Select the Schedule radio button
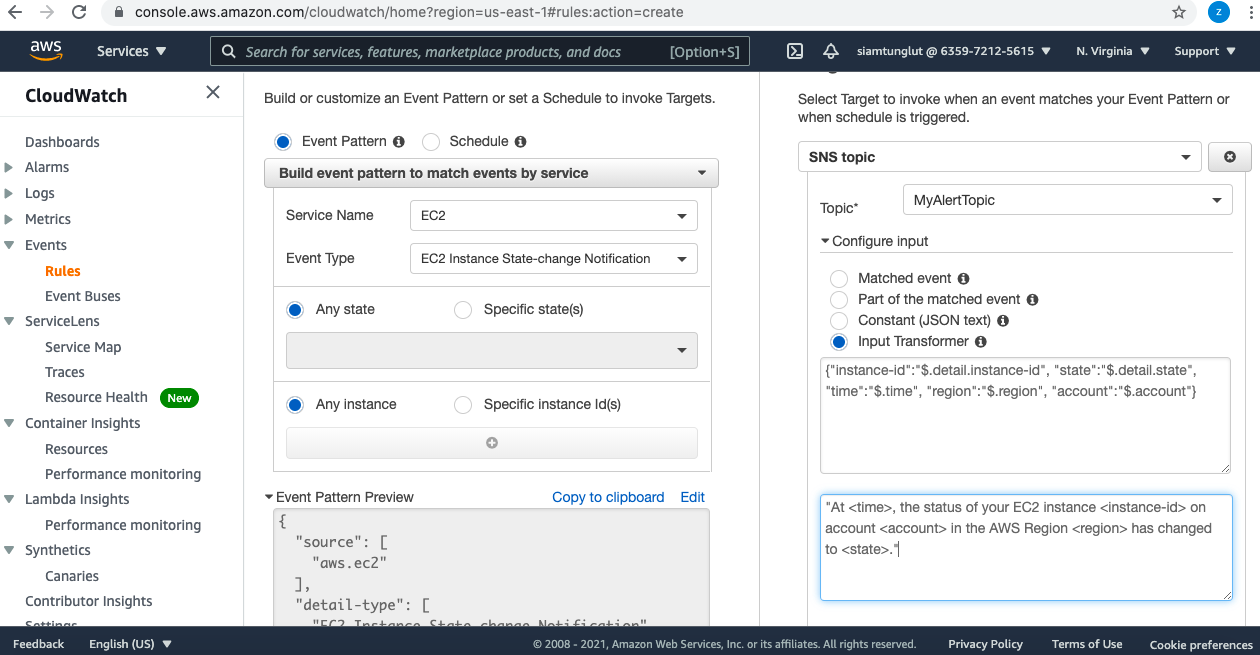This screenshot has width=1260, height=655. (431, 142)
